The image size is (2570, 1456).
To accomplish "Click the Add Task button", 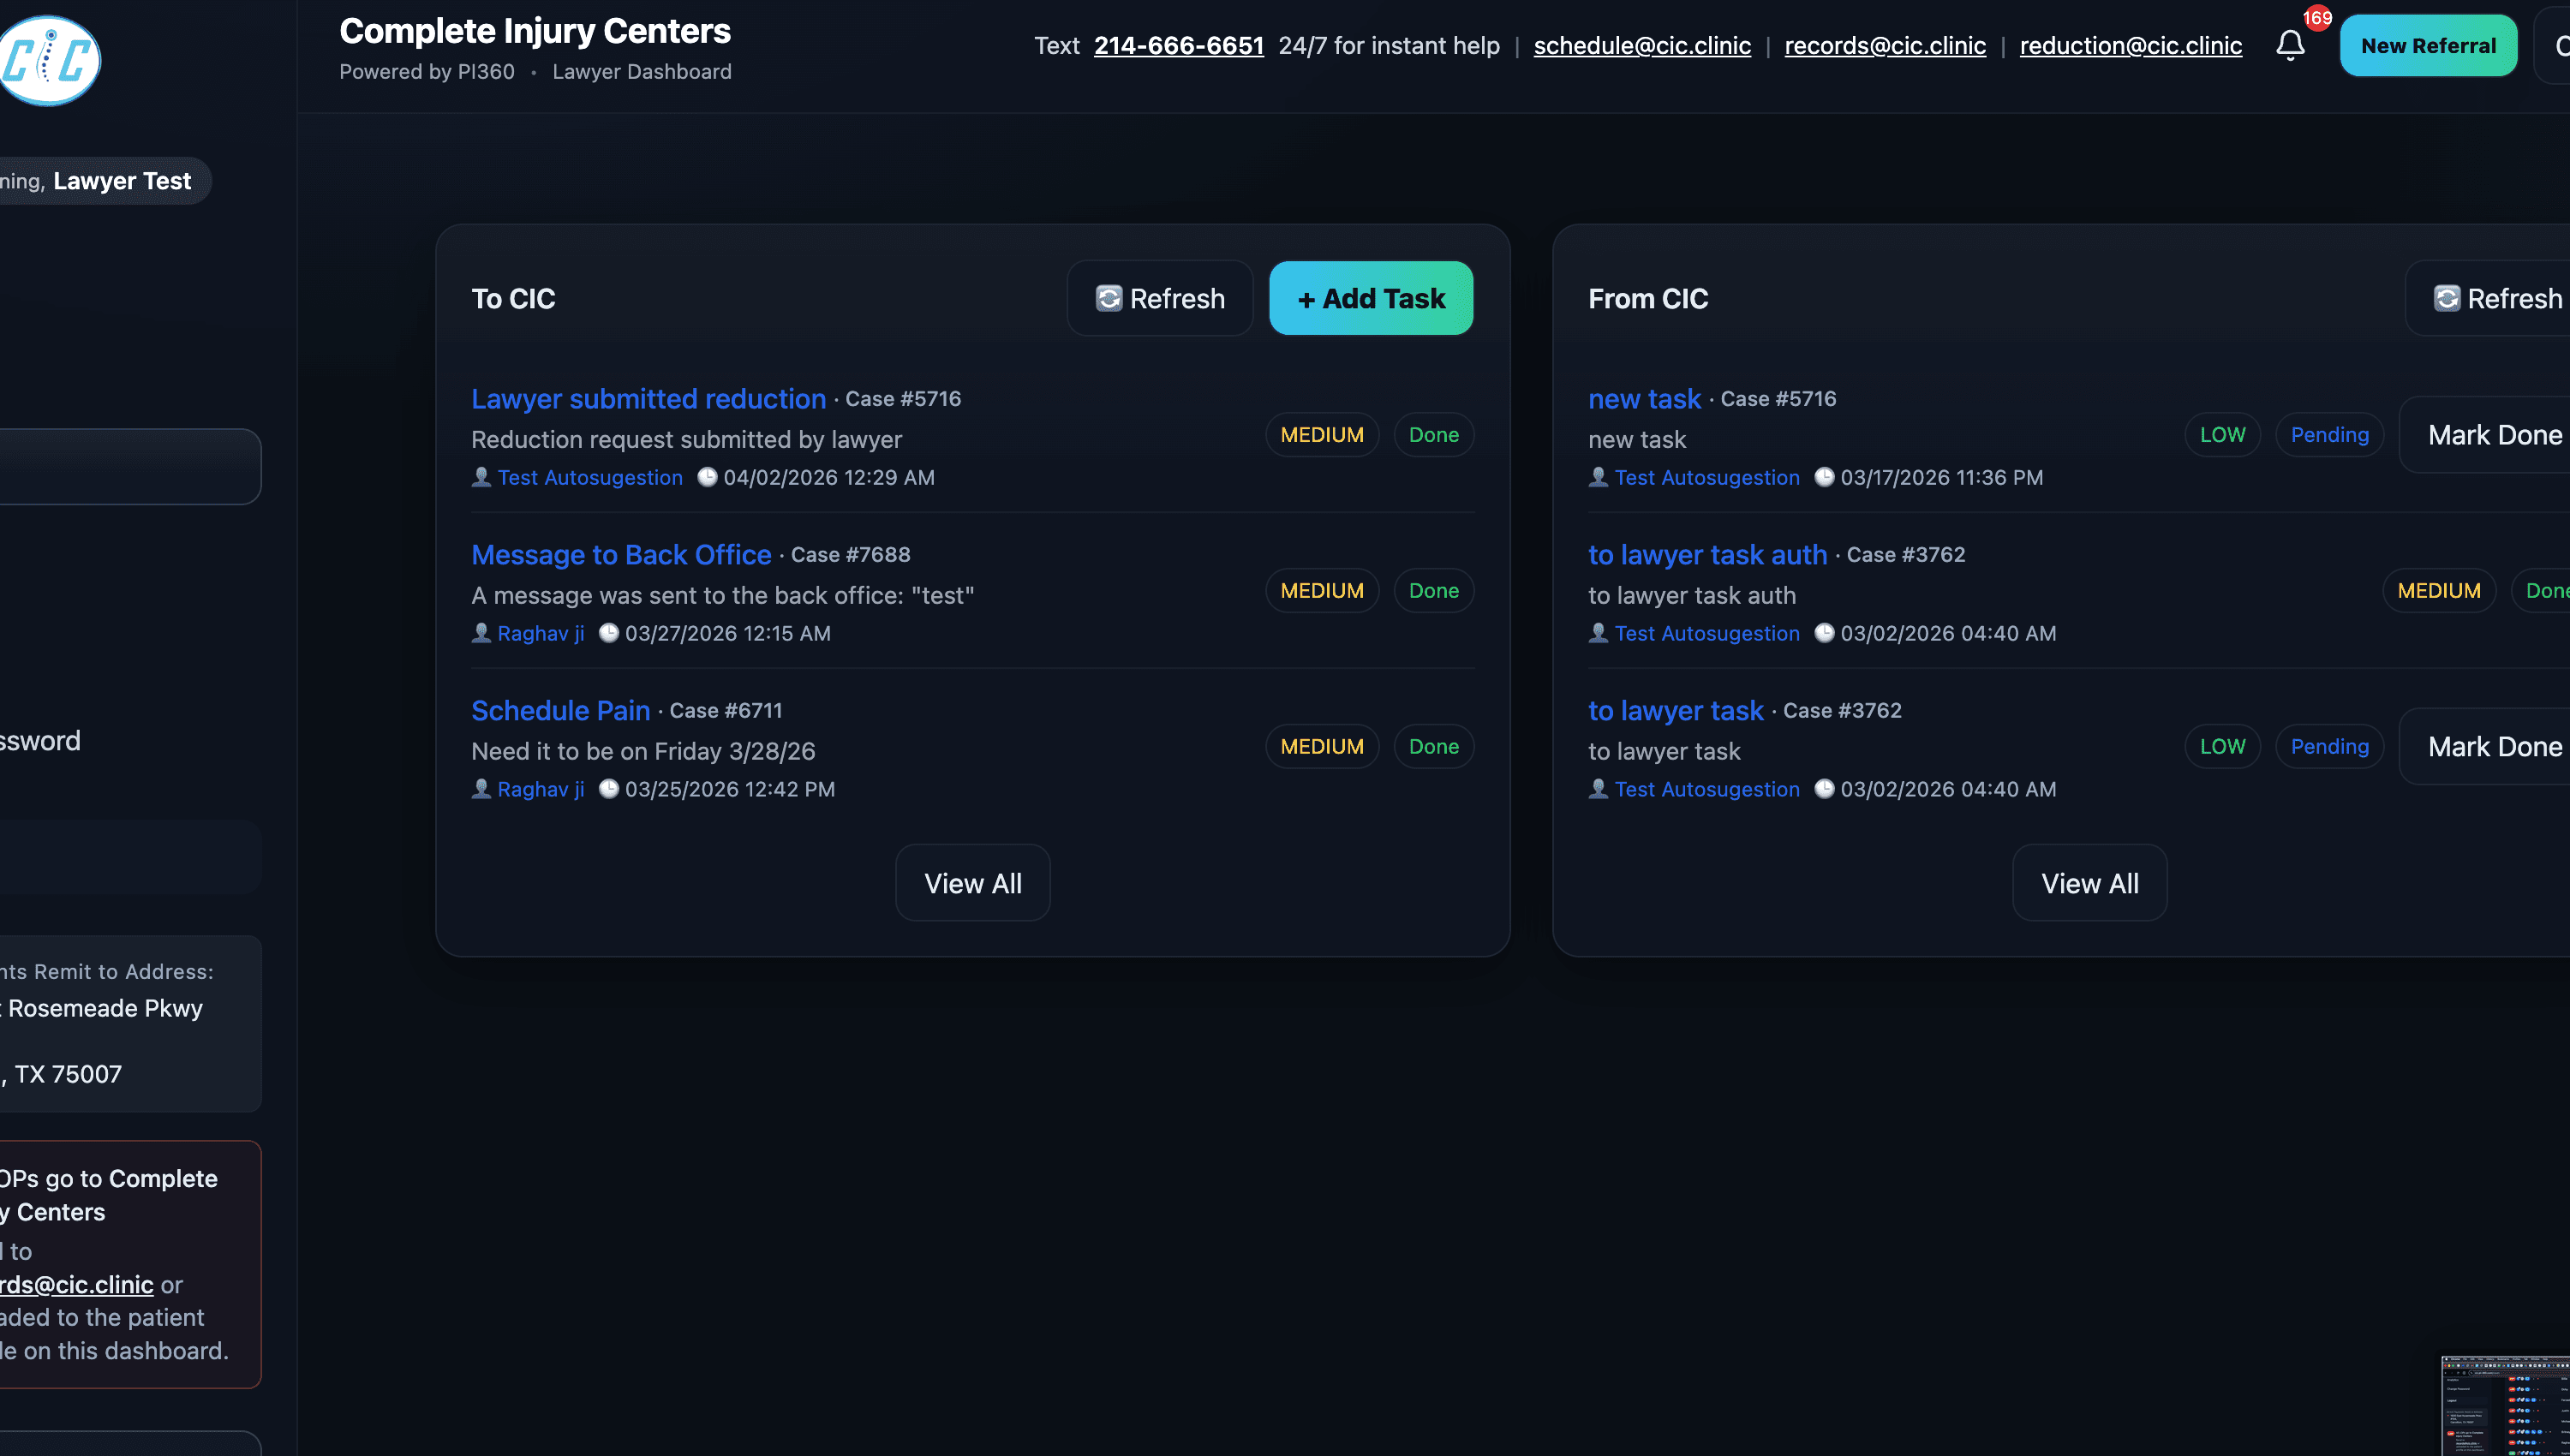I will [1370, 298].
